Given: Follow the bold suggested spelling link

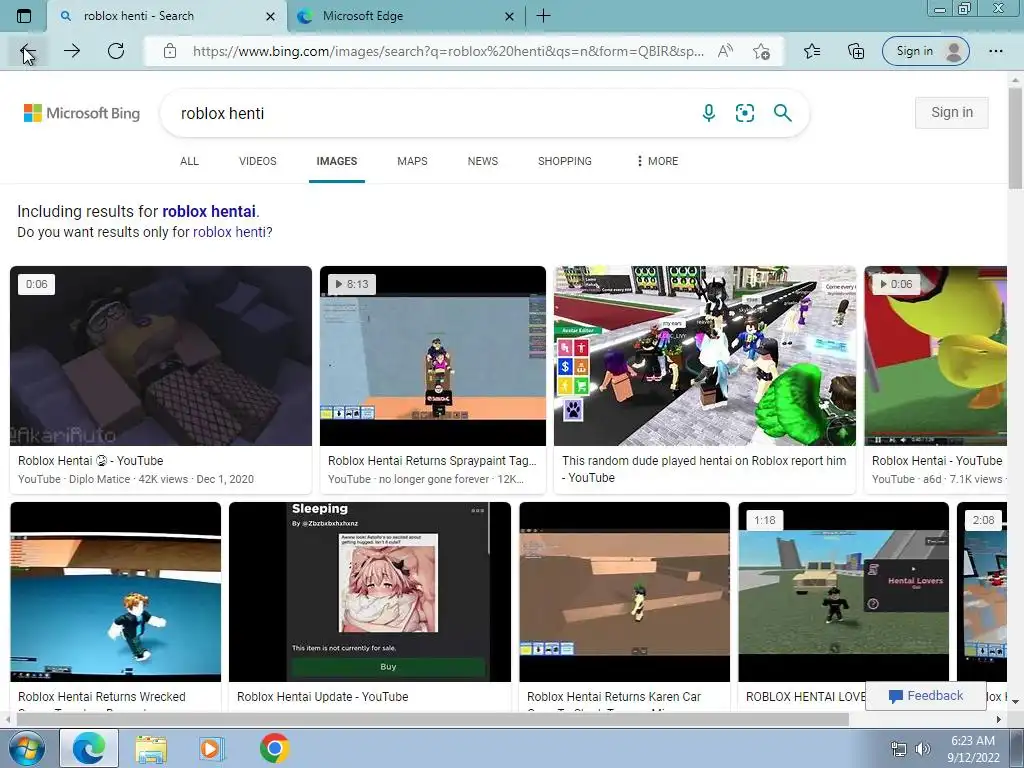Looking at the screenshot, I should 209,212.
